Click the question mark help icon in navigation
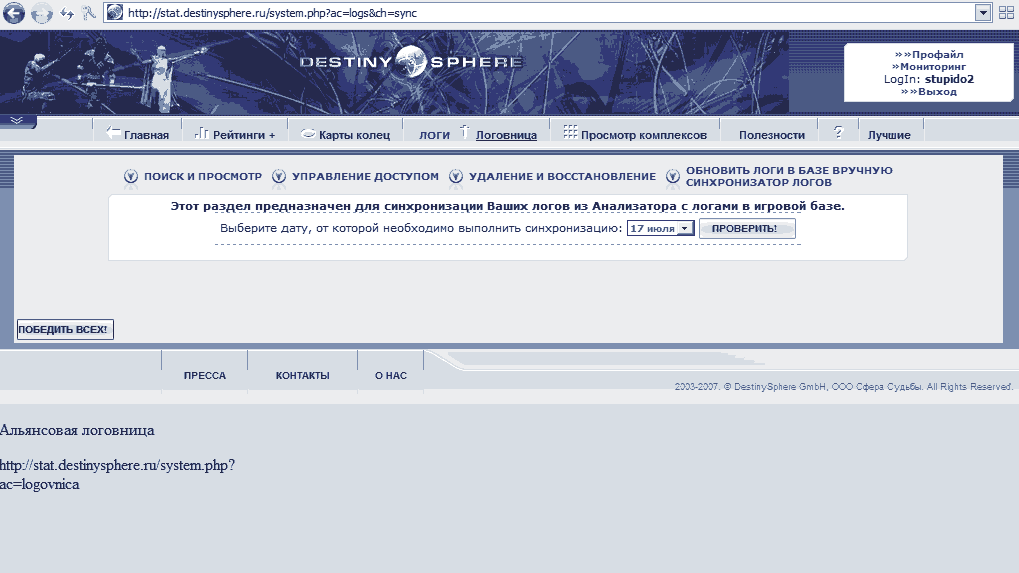This screenshot has height=573, width=1019. (838, 133)
